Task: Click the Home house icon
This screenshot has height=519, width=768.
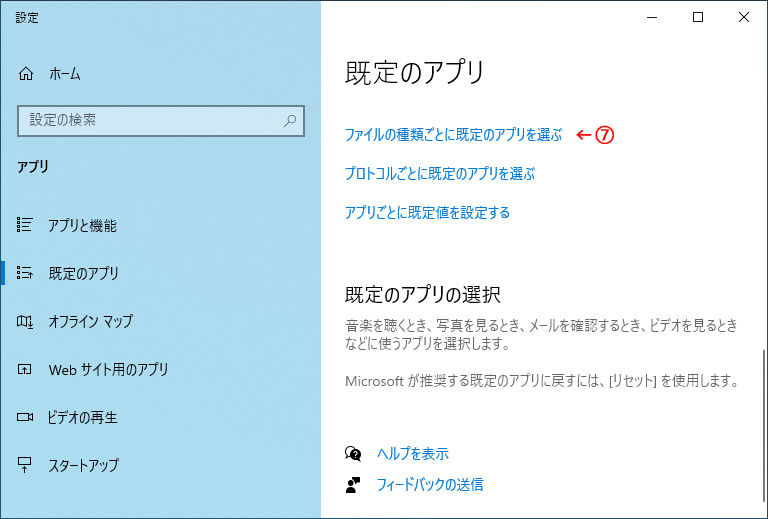Action: pos(25,74)
